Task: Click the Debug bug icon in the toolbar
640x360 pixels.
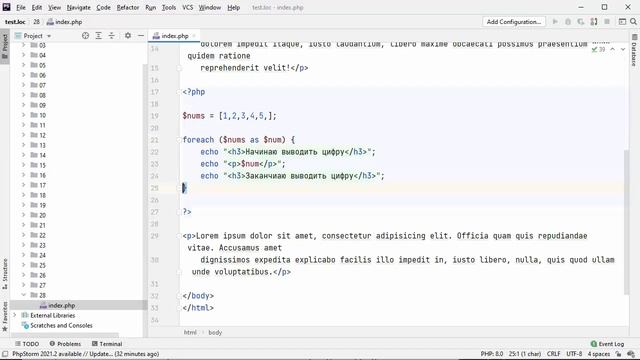Action: pos(568,22)
